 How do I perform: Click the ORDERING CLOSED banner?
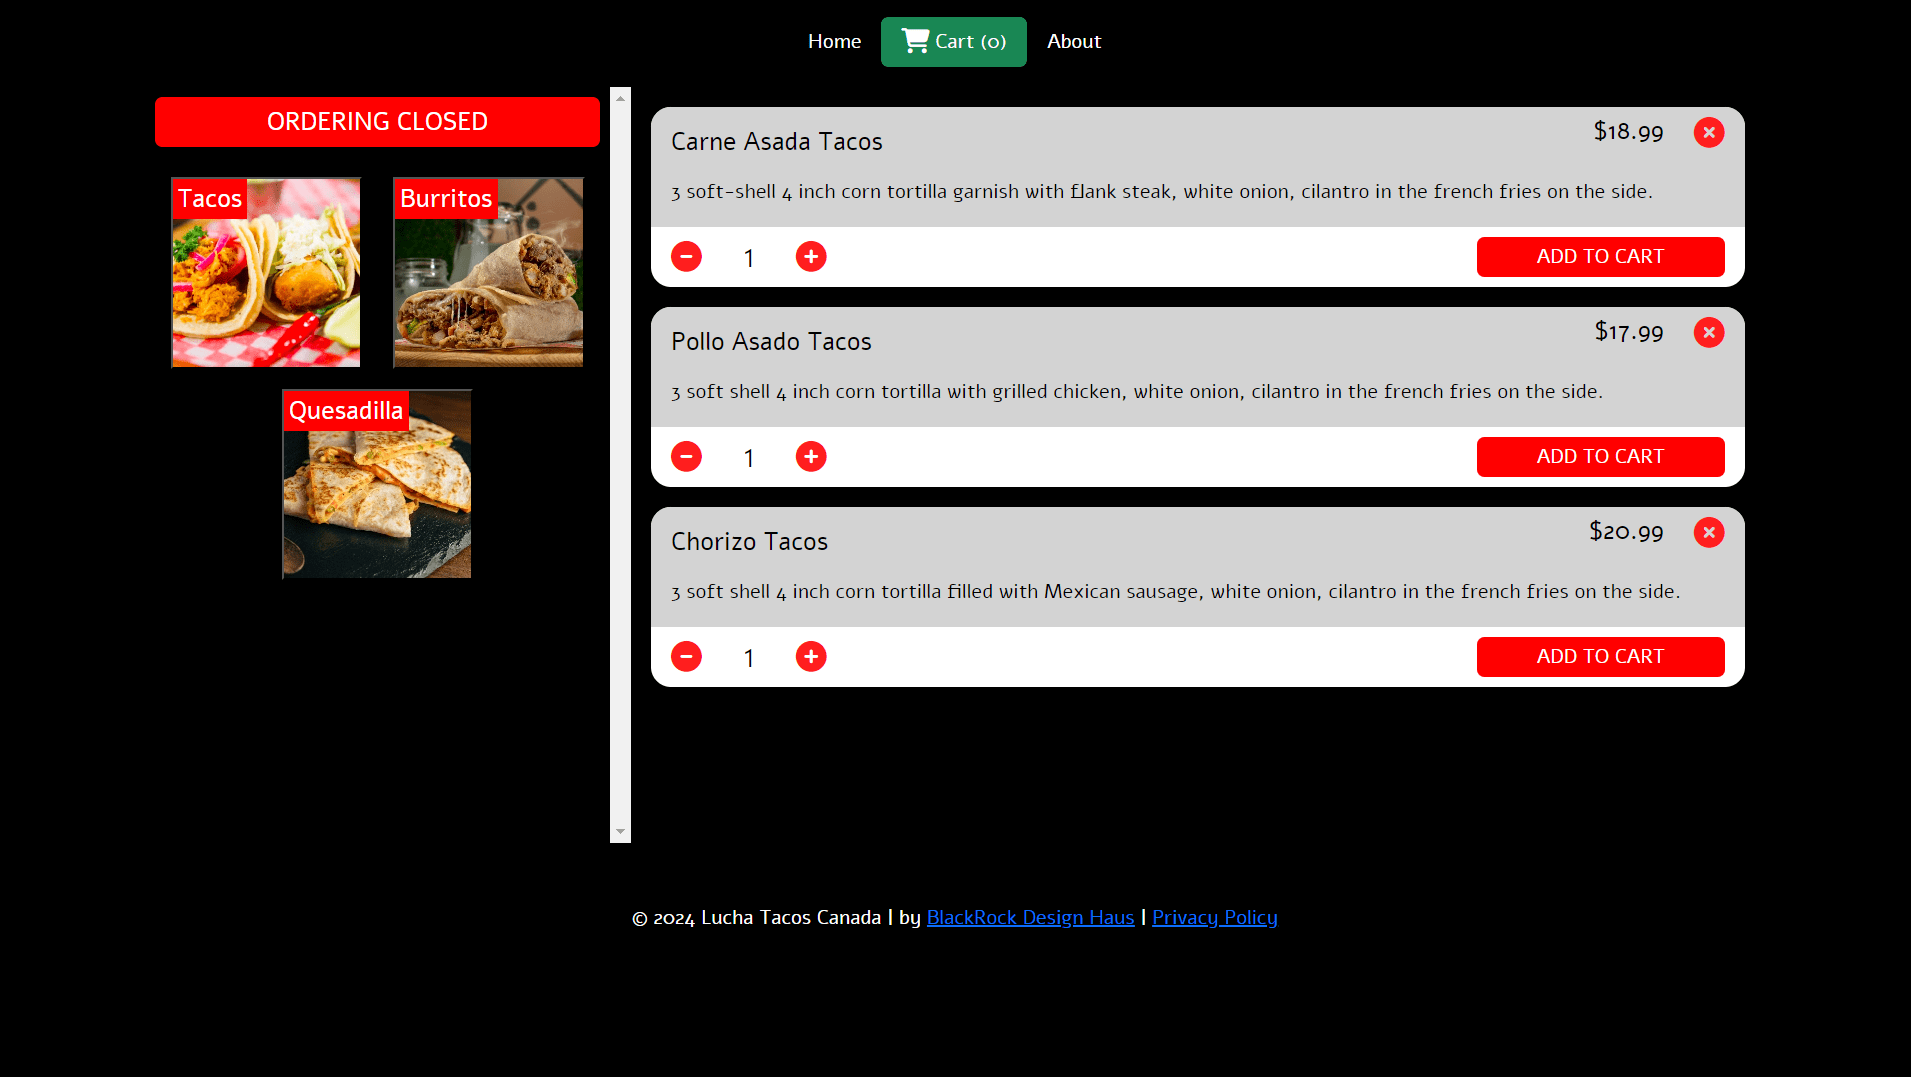[377, 122]
